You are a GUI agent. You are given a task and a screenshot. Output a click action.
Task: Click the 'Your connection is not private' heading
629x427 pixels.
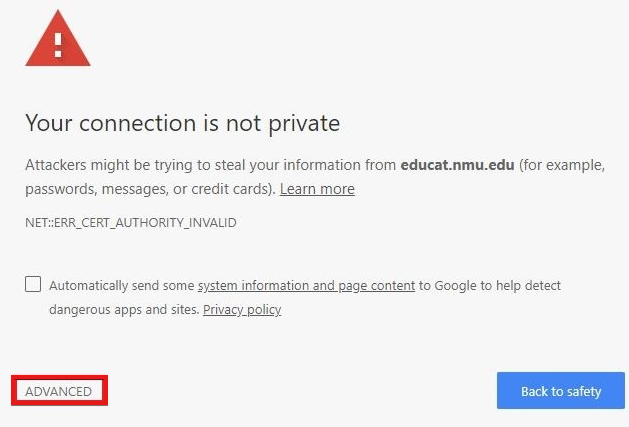(183, 123)
